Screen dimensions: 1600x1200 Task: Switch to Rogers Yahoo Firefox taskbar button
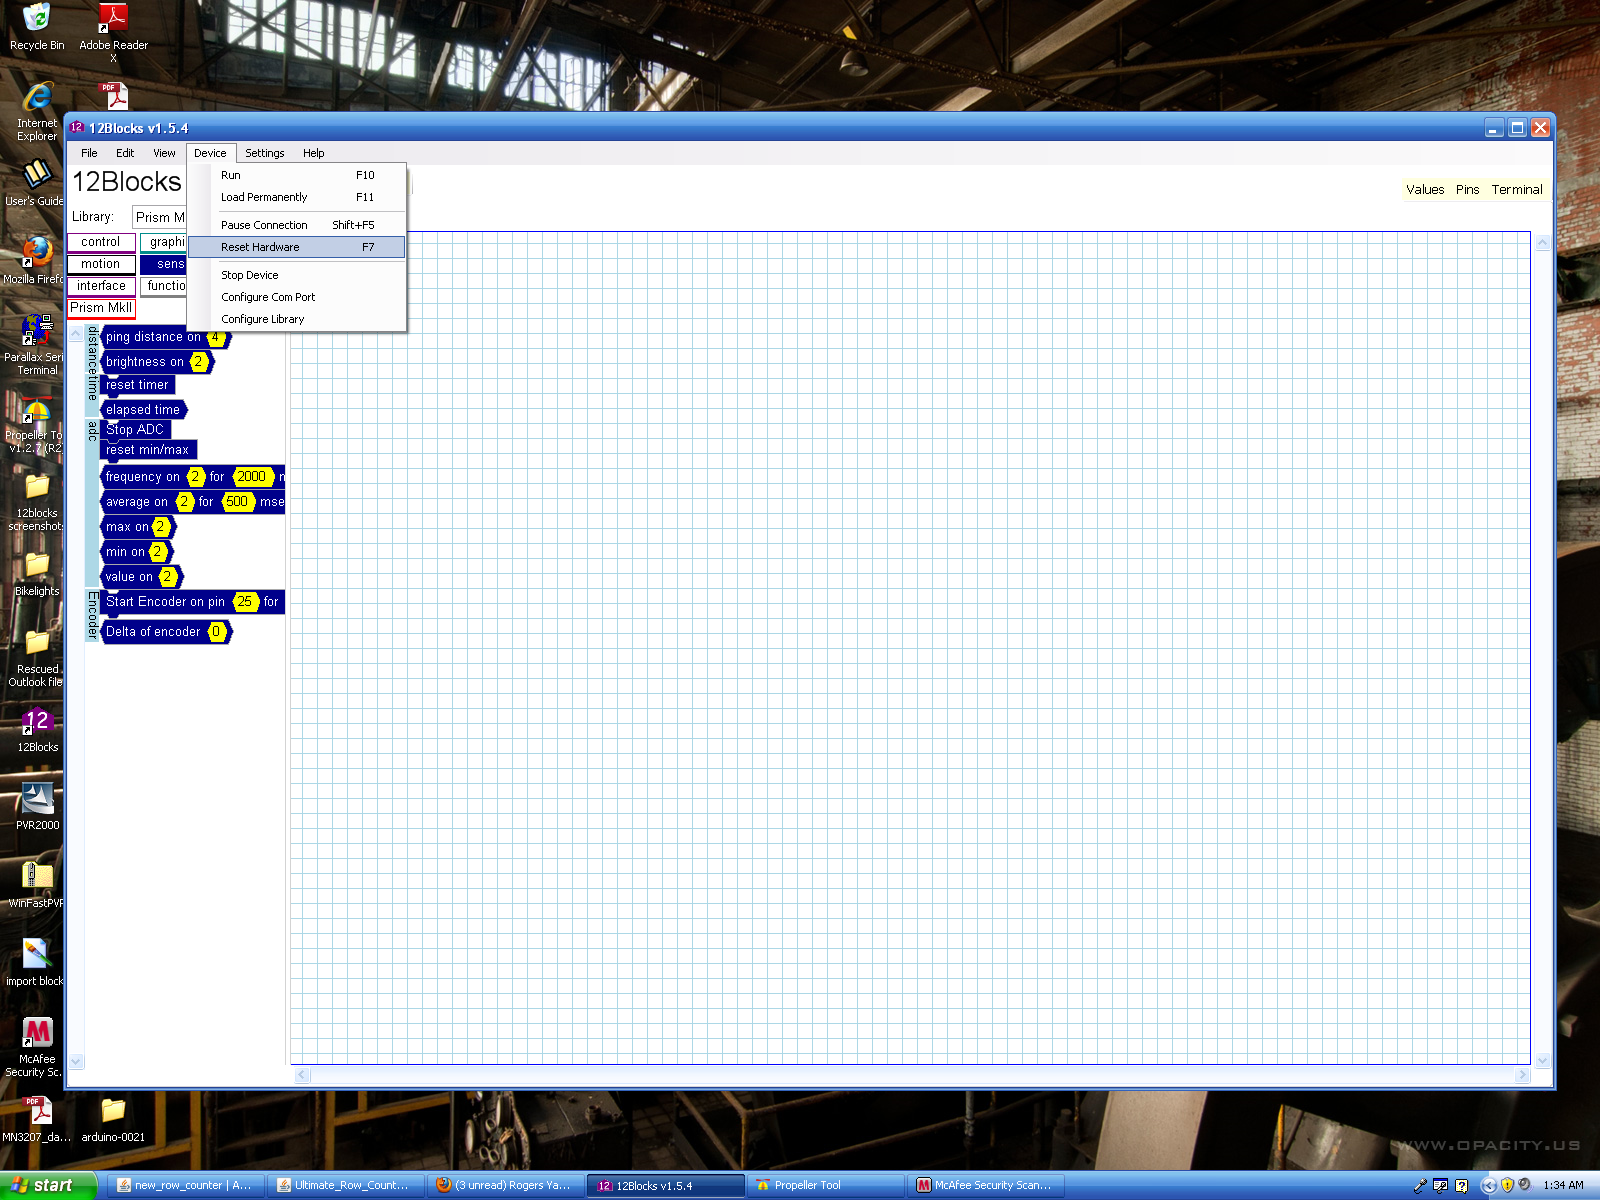point(506,1186)
